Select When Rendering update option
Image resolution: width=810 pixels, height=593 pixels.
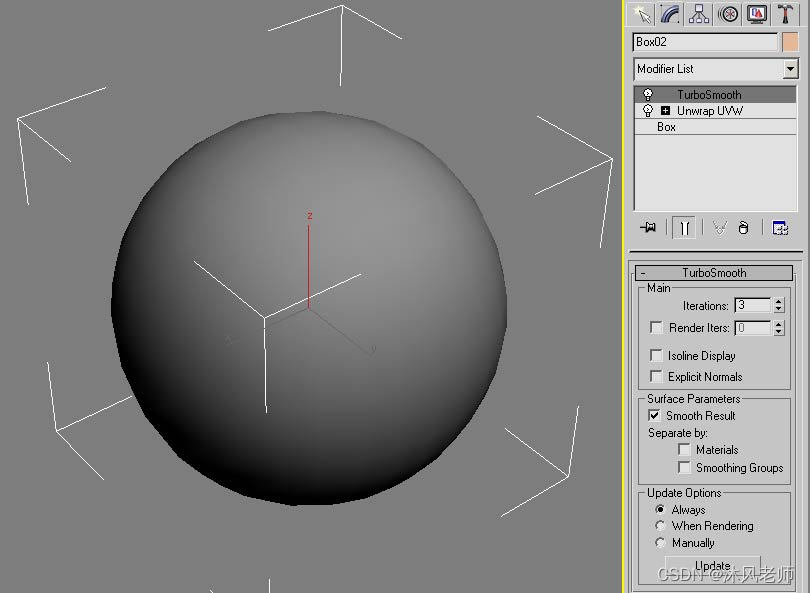pos(660,525)
